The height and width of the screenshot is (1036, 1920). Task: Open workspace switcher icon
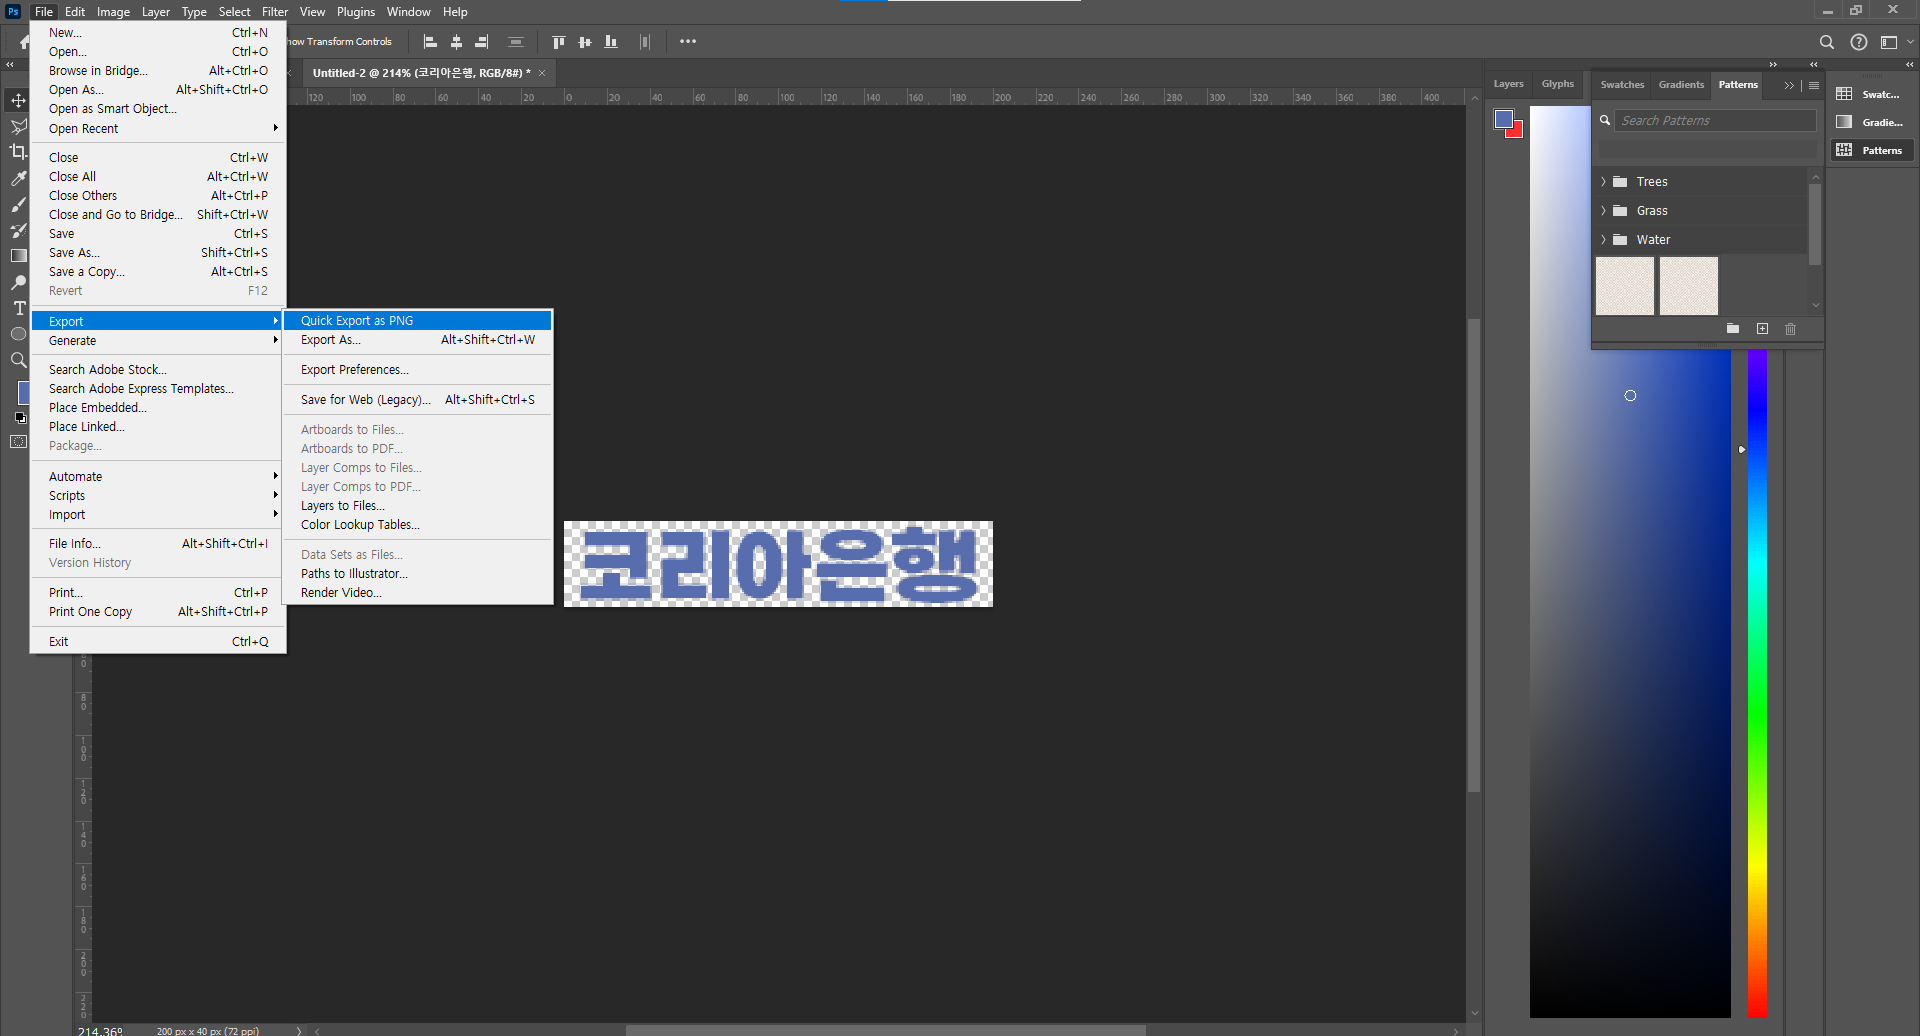tap(1889, 42)
